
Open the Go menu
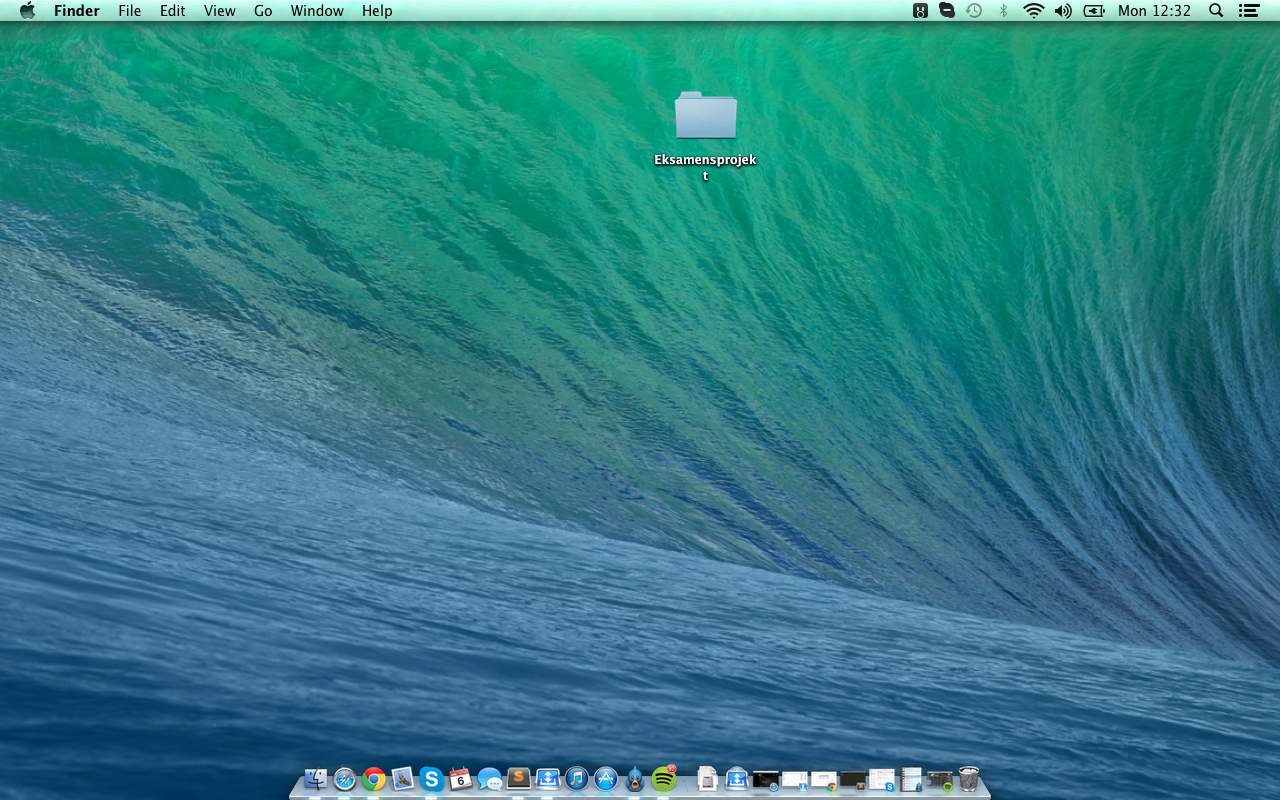[x=263, y=11]
